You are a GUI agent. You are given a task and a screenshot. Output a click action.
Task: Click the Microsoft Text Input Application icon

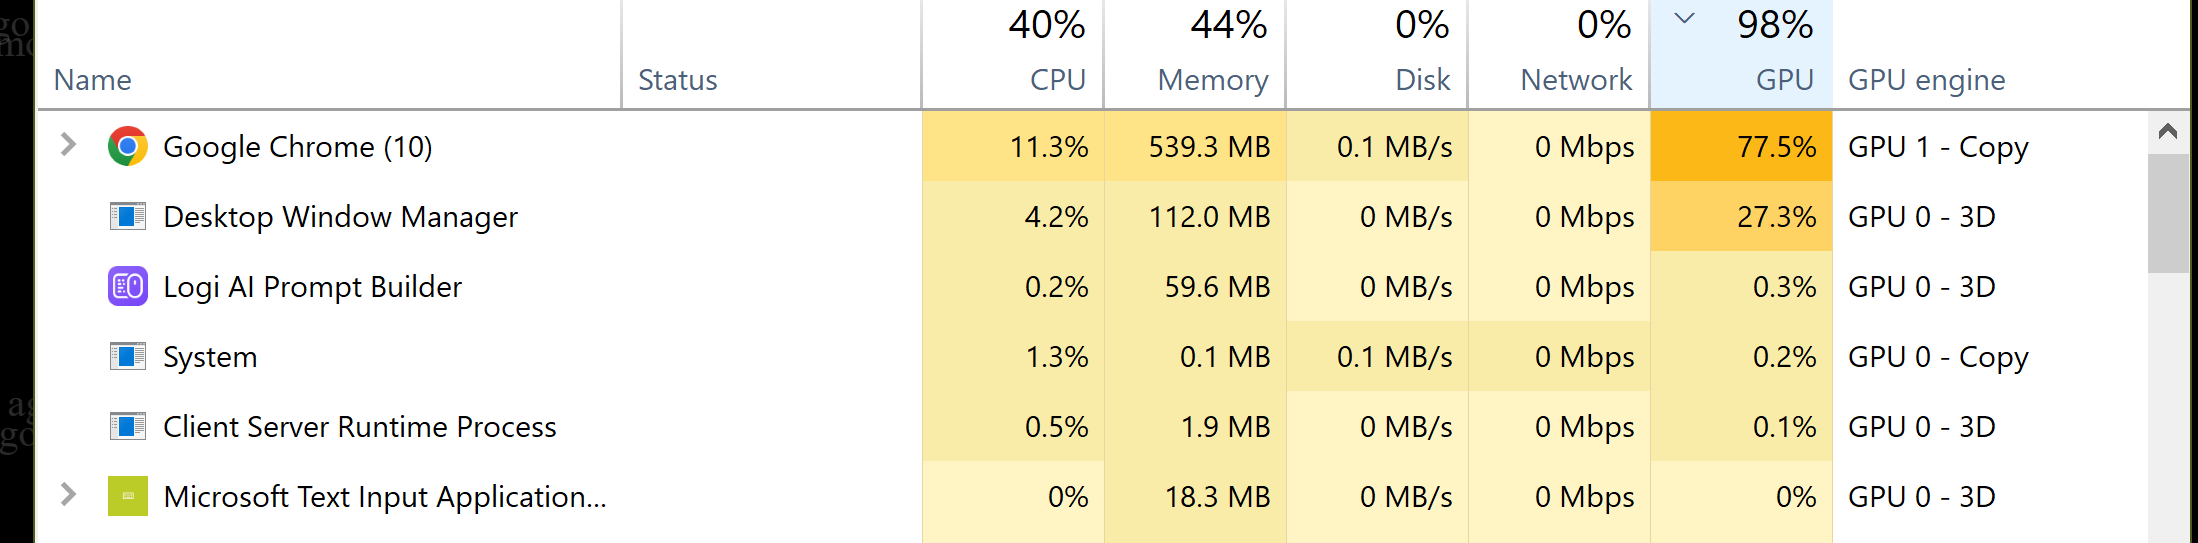pyautogui.click(x=128, y=497)
